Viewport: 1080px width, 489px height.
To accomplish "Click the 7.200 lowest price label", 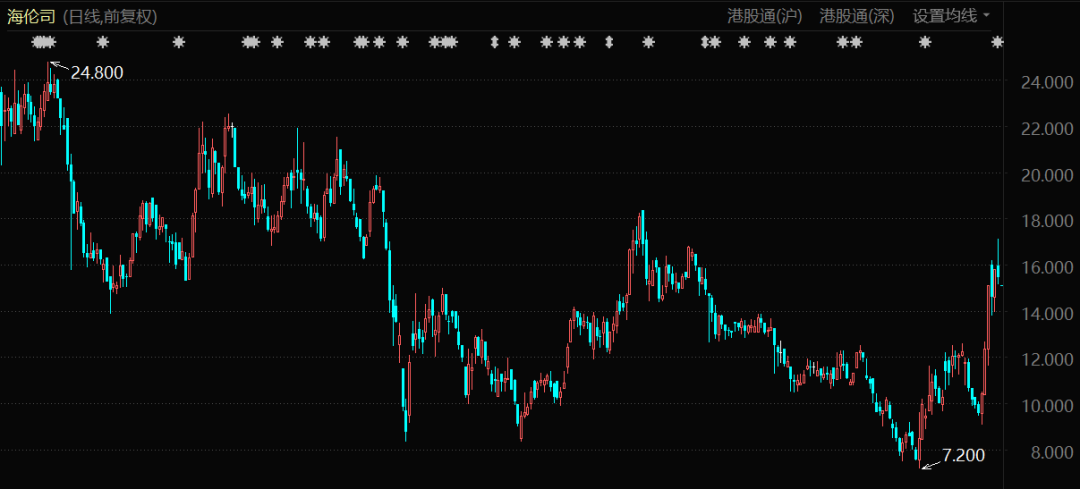I will (x=963, y=455).
